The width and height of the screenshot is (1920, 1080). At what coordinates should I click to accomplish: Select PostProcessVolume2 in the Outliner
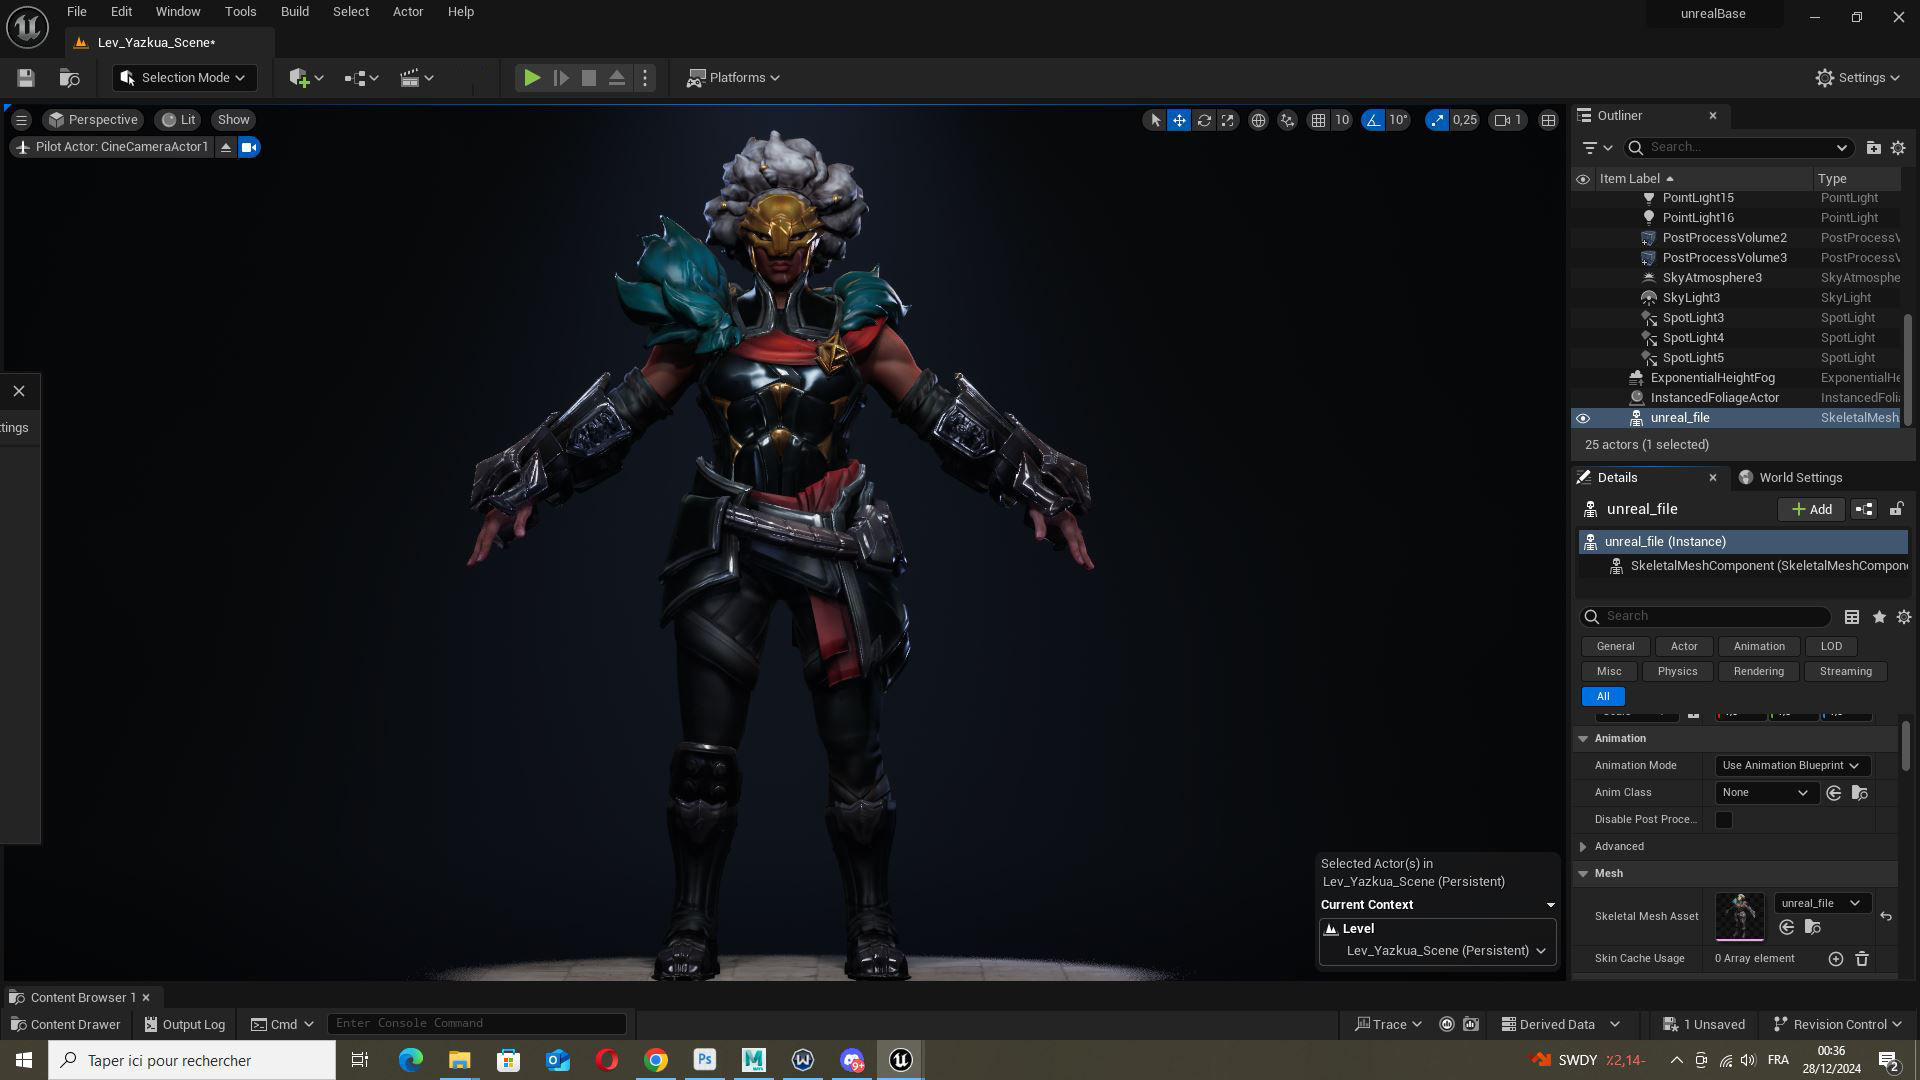1724,238
